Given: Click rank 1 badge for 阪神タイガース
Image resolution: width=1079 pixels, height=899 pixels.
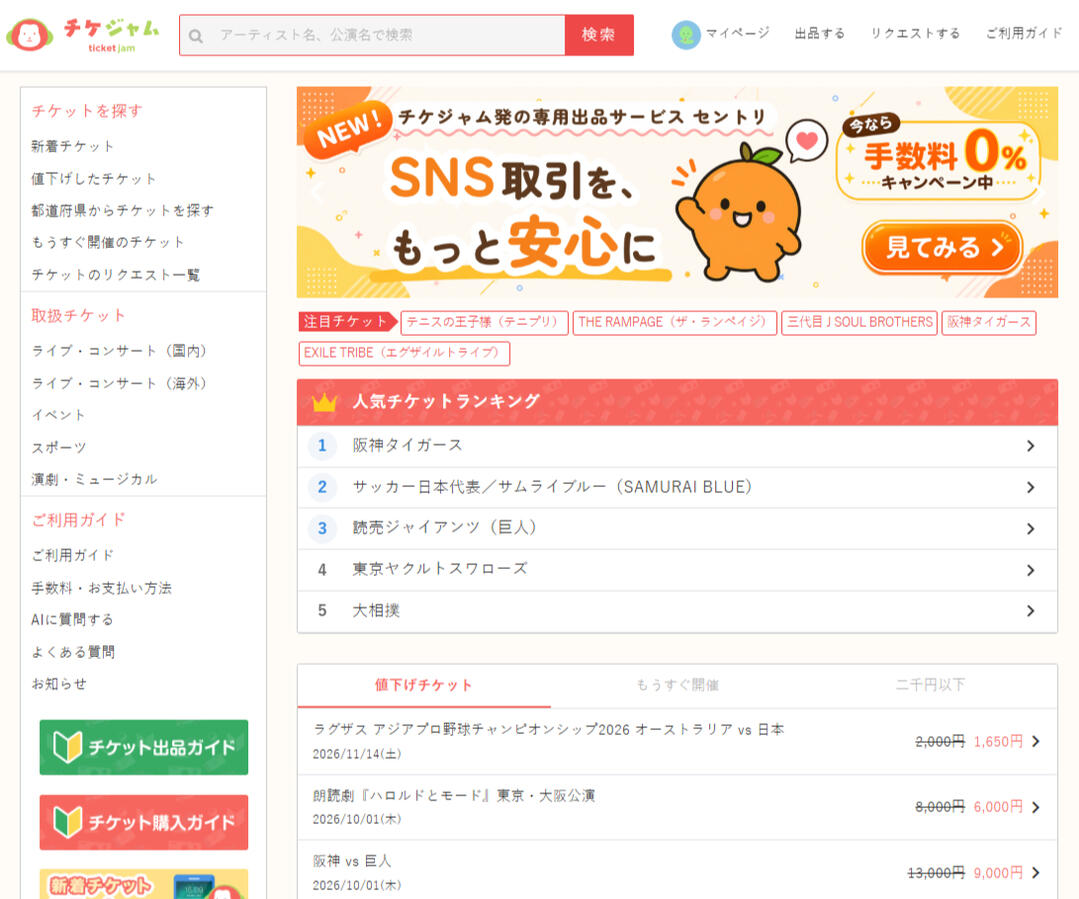Looking at the screenshot, I should pos(322,446).
